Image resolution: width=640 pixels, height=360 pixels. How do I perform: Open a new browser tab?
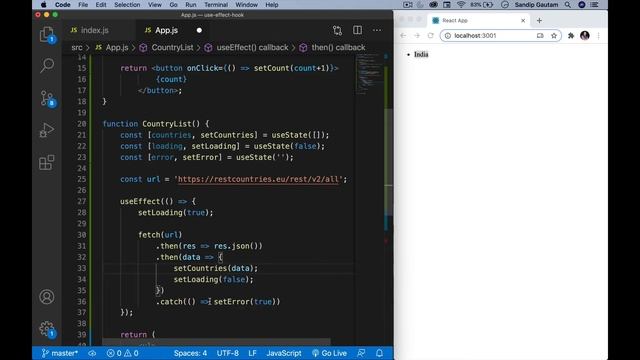coord(539,20)
